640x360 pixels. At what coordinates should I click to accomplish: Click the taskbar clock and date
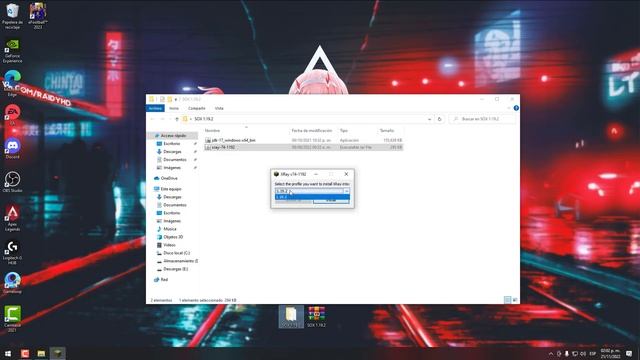[x=610, y=353]
